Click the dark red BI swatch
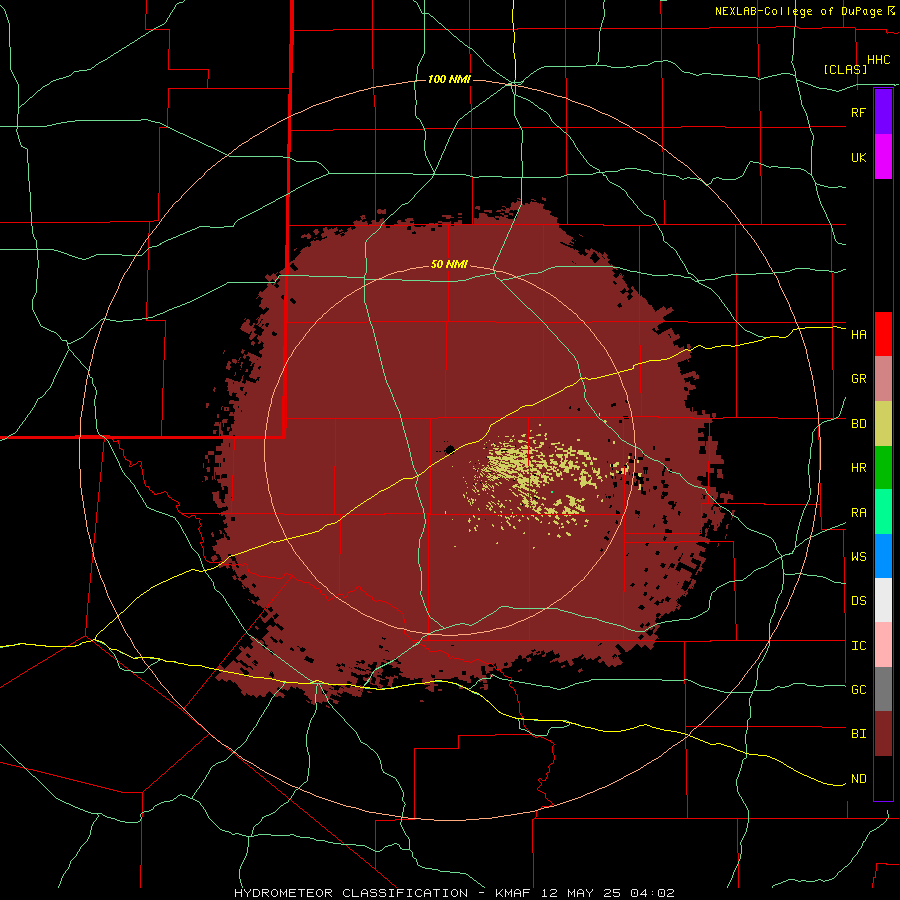The height and width of the screenshot is (900, 900). (883, 734)
